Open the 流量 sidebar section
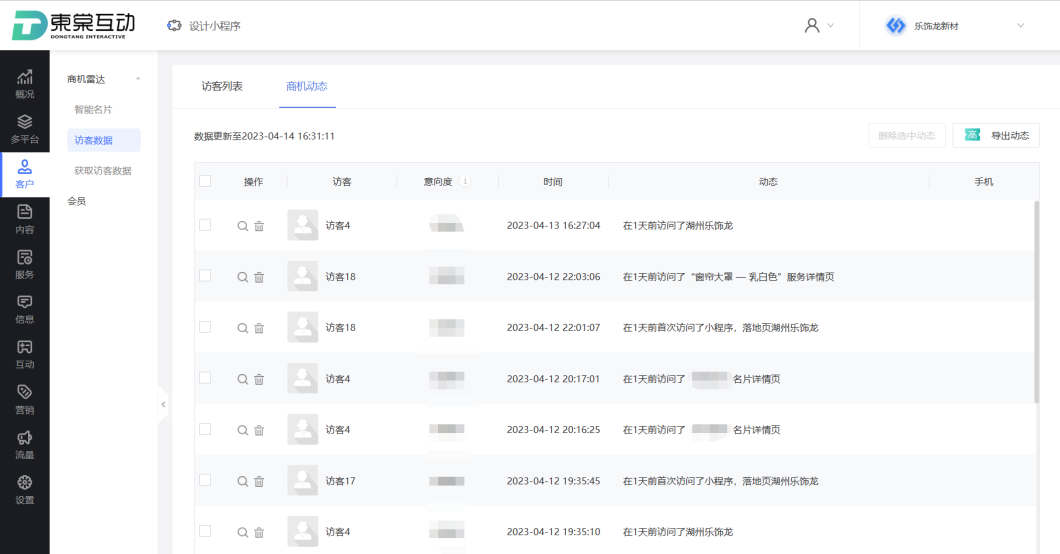 point(24,445)
